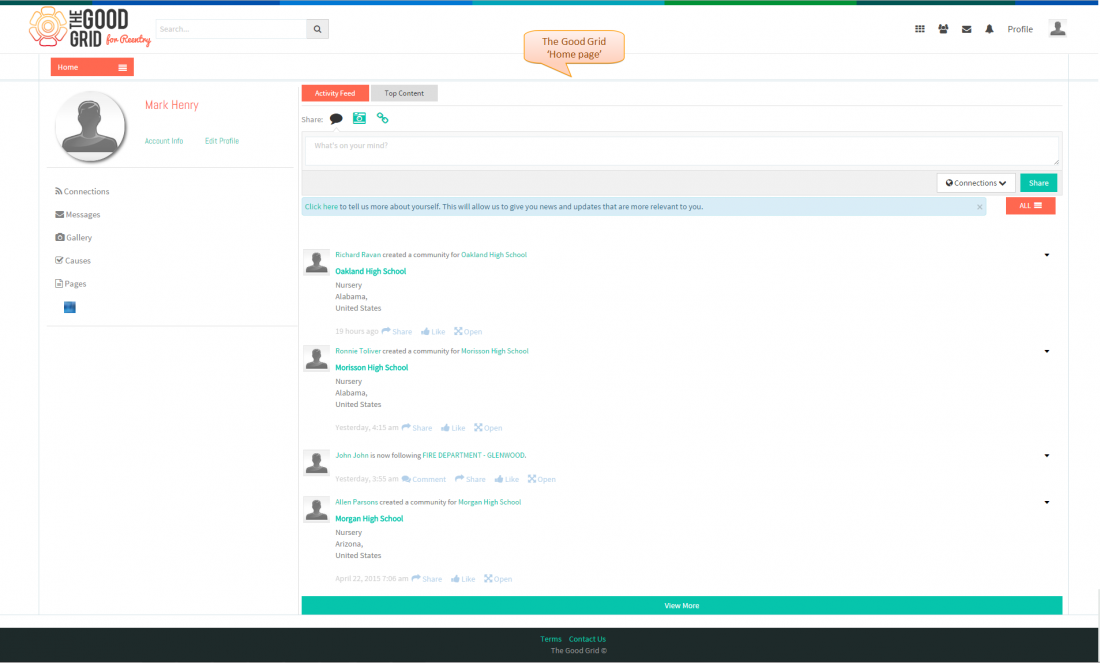The image size is (1100, 663).
Task: Open Connections in the left sidebar
Action: 82,192
